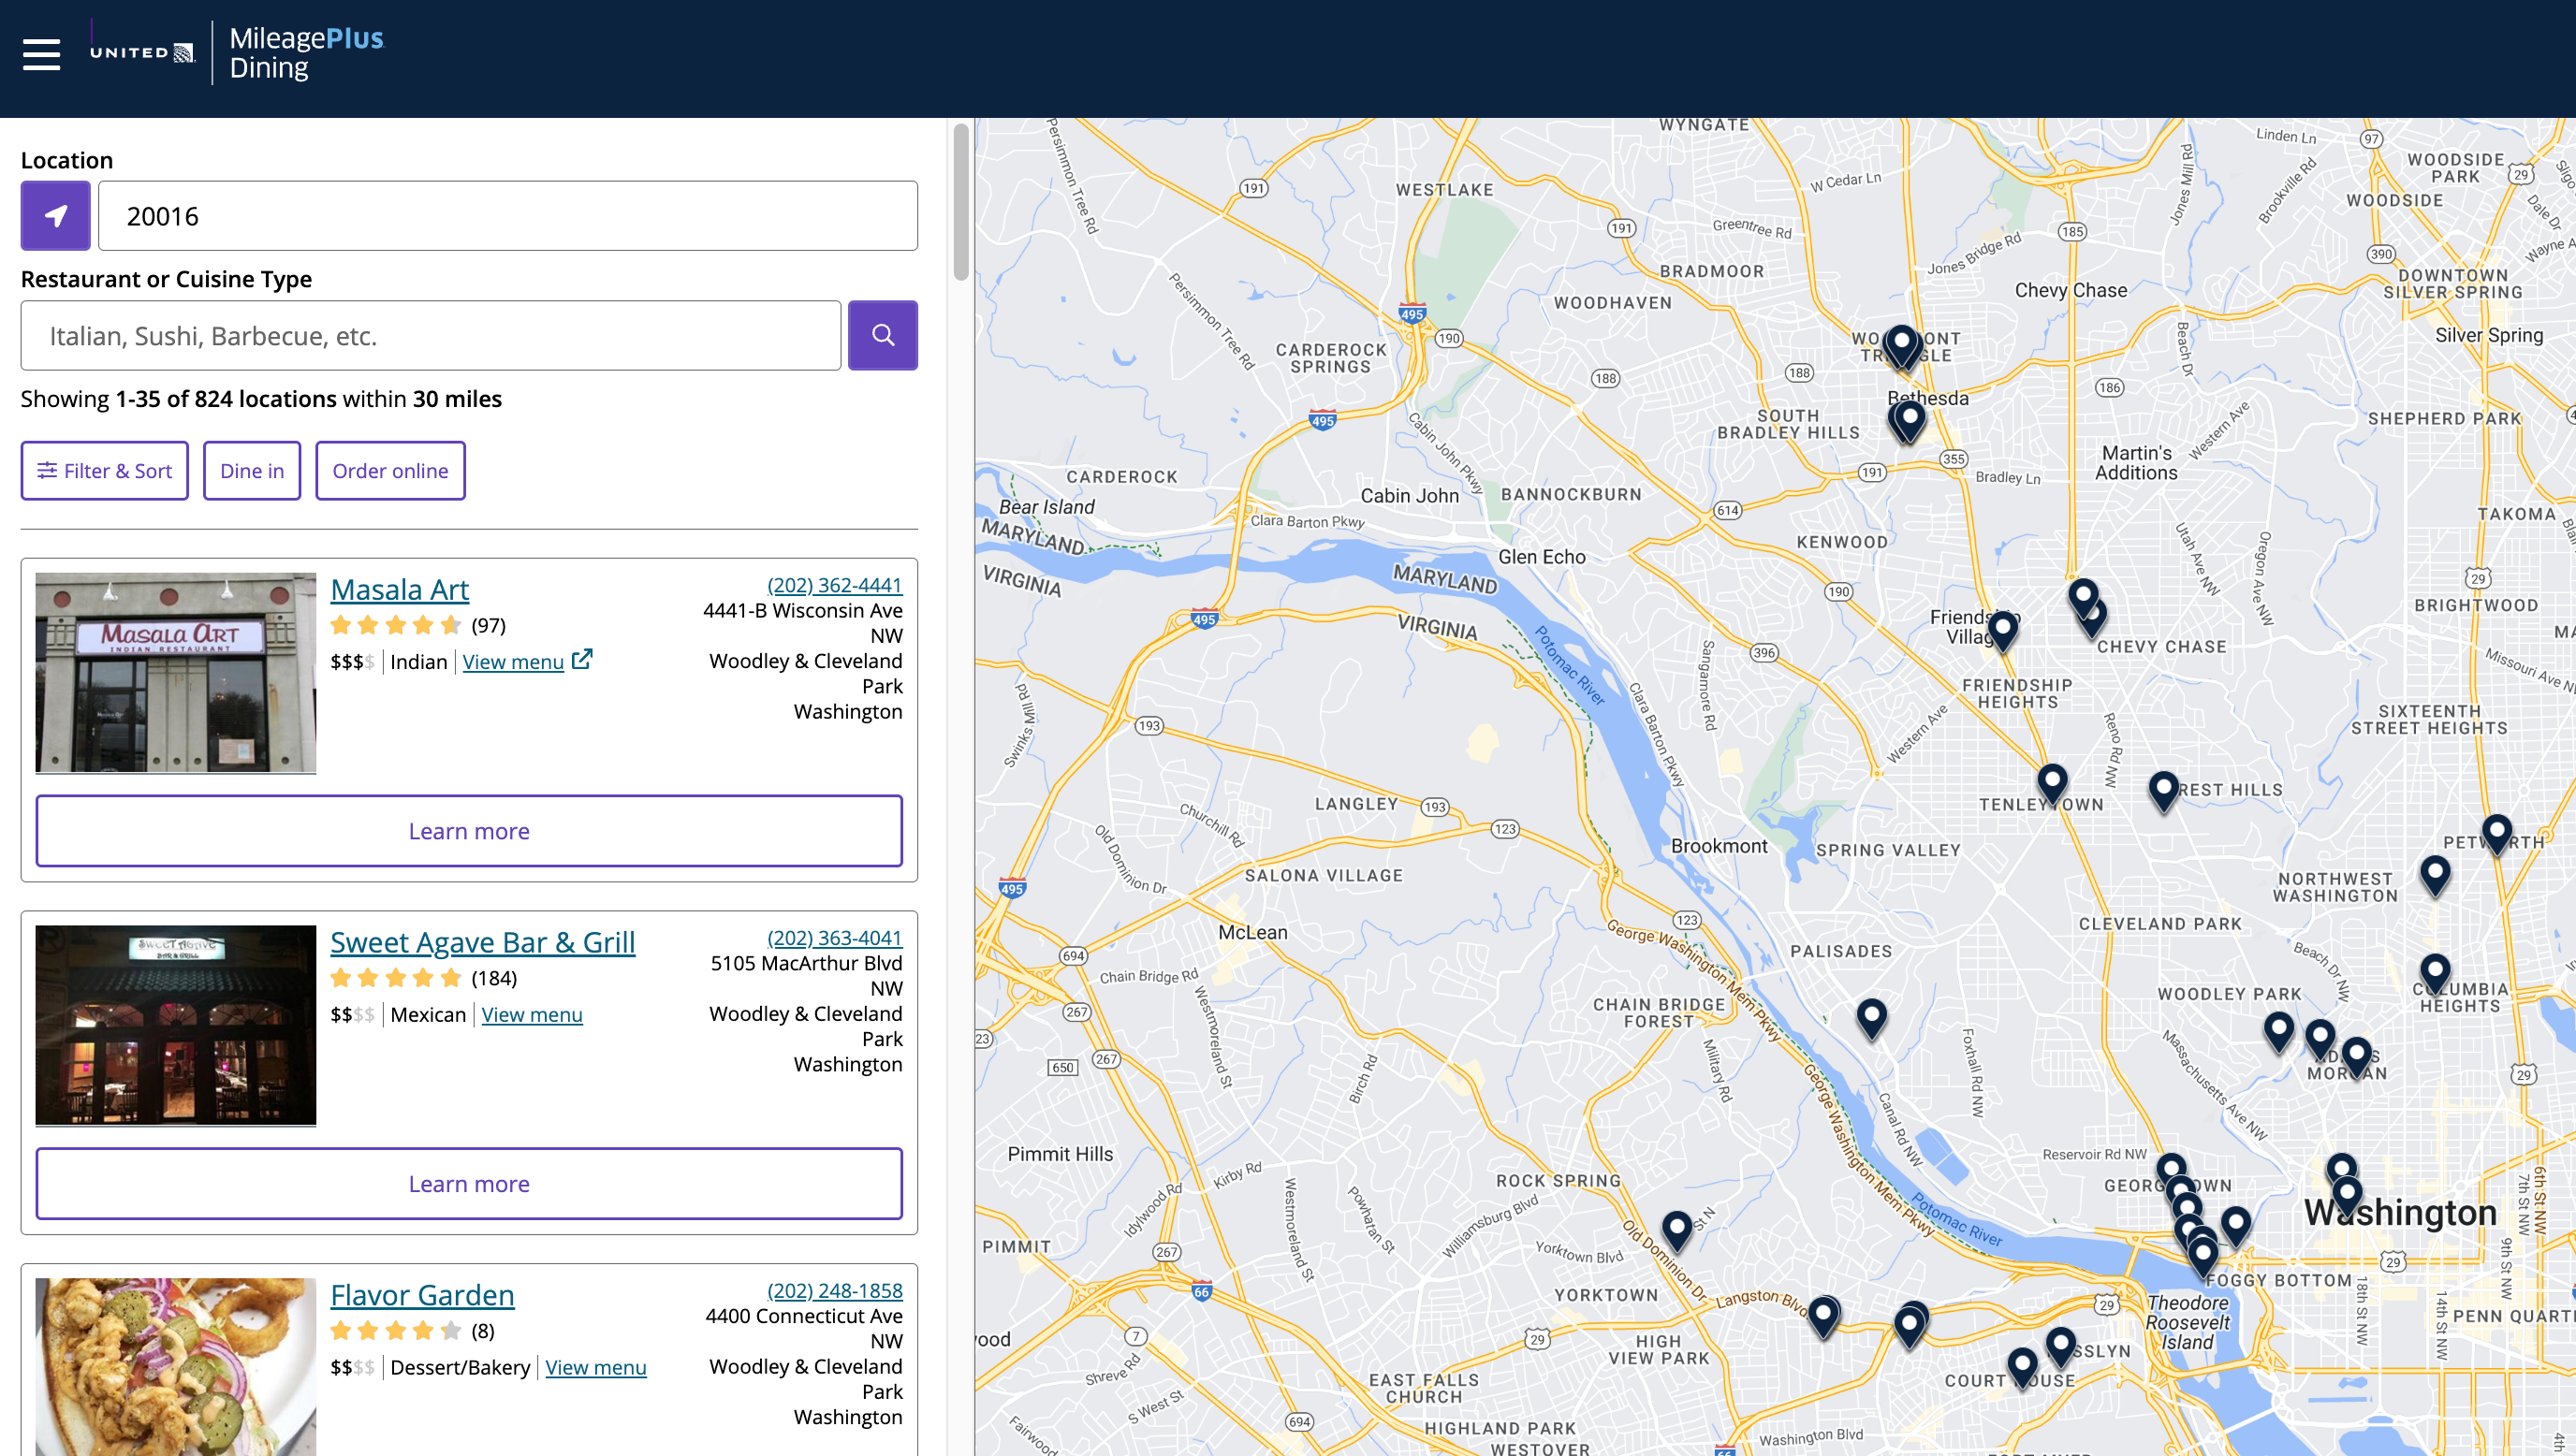
Task: Click the United logo in the header
Action: point(142,52)
